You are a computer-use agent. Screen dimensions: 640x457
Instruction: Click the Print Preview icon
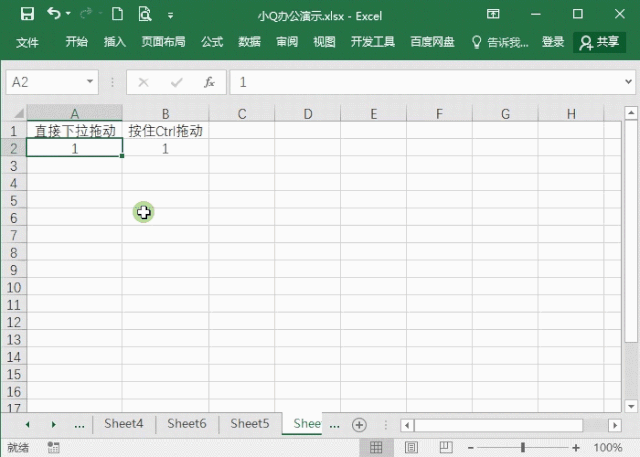144,14
